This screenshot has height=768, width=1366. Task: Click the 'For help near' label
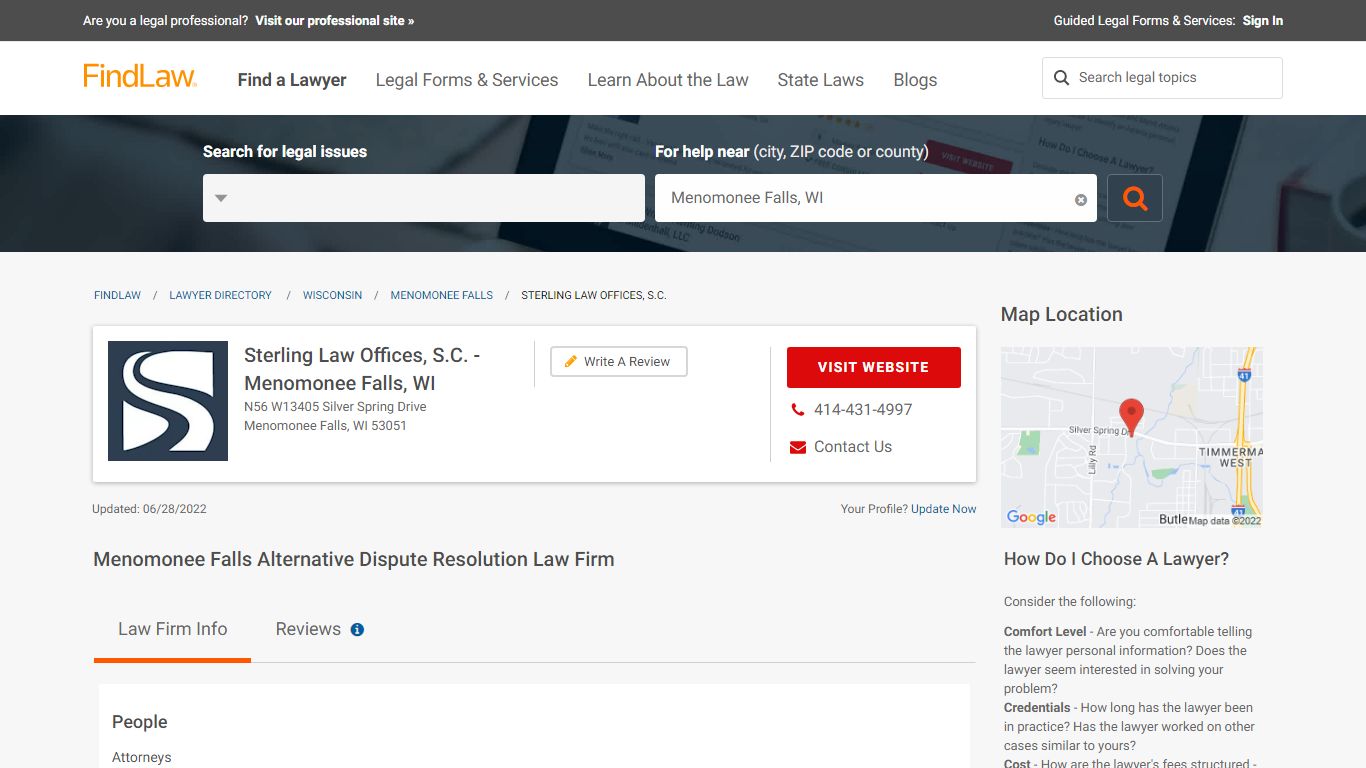point(702,152)
